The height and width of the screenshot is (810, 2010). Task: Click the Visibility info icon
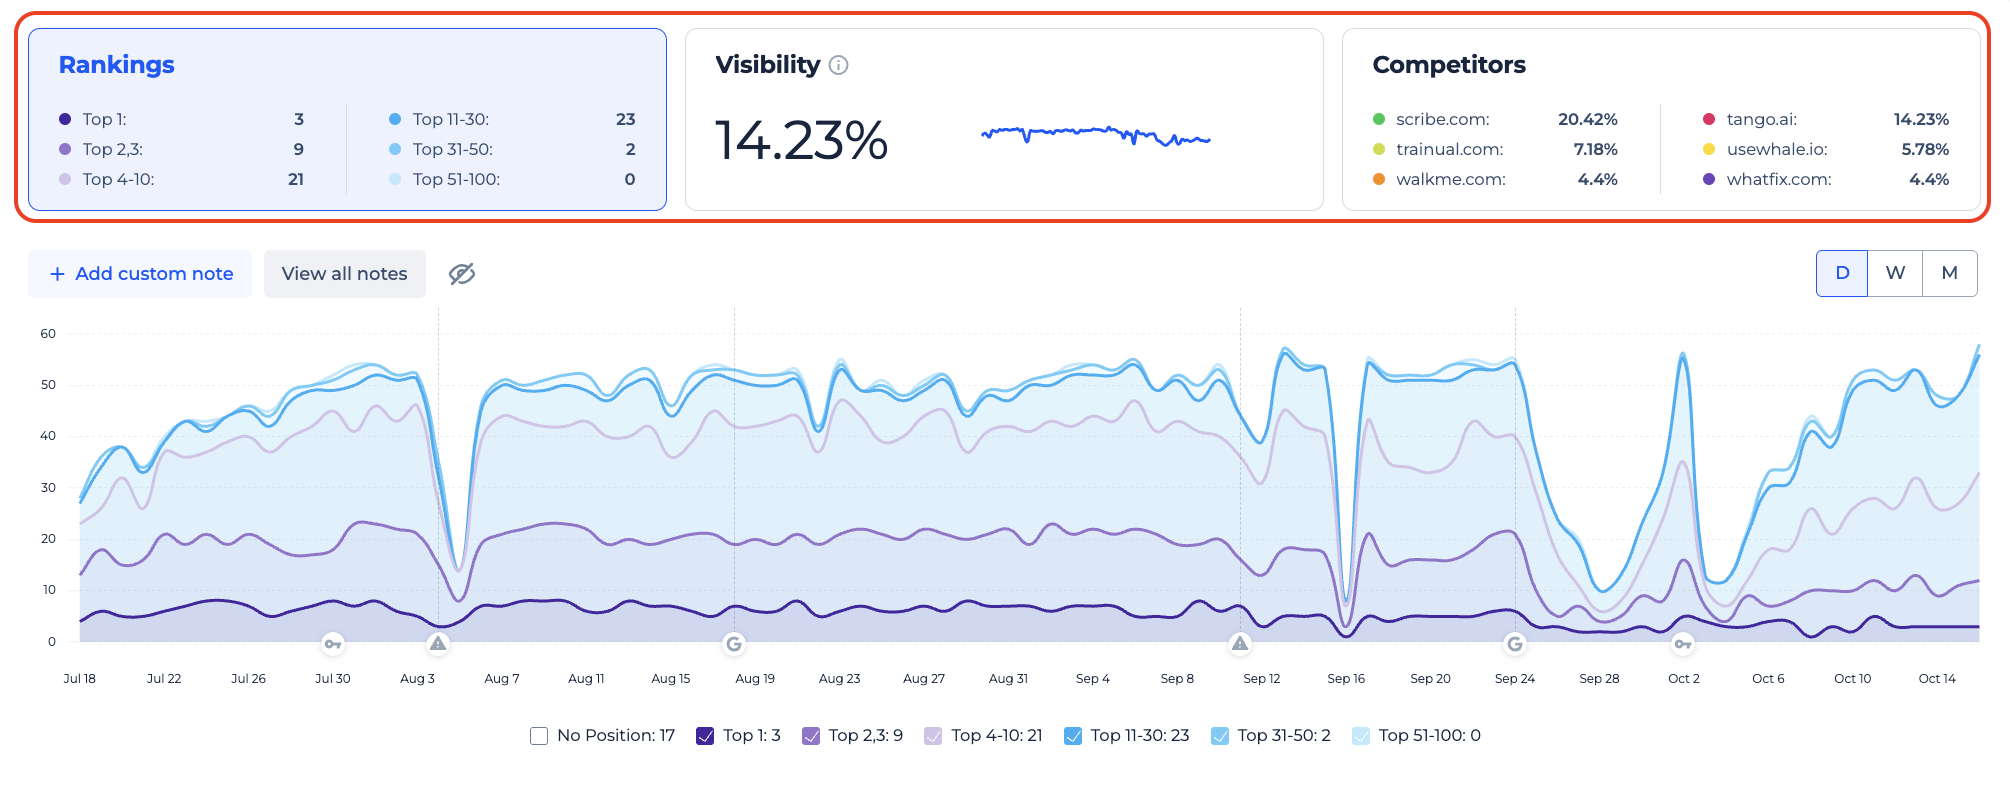coord(839,65)
